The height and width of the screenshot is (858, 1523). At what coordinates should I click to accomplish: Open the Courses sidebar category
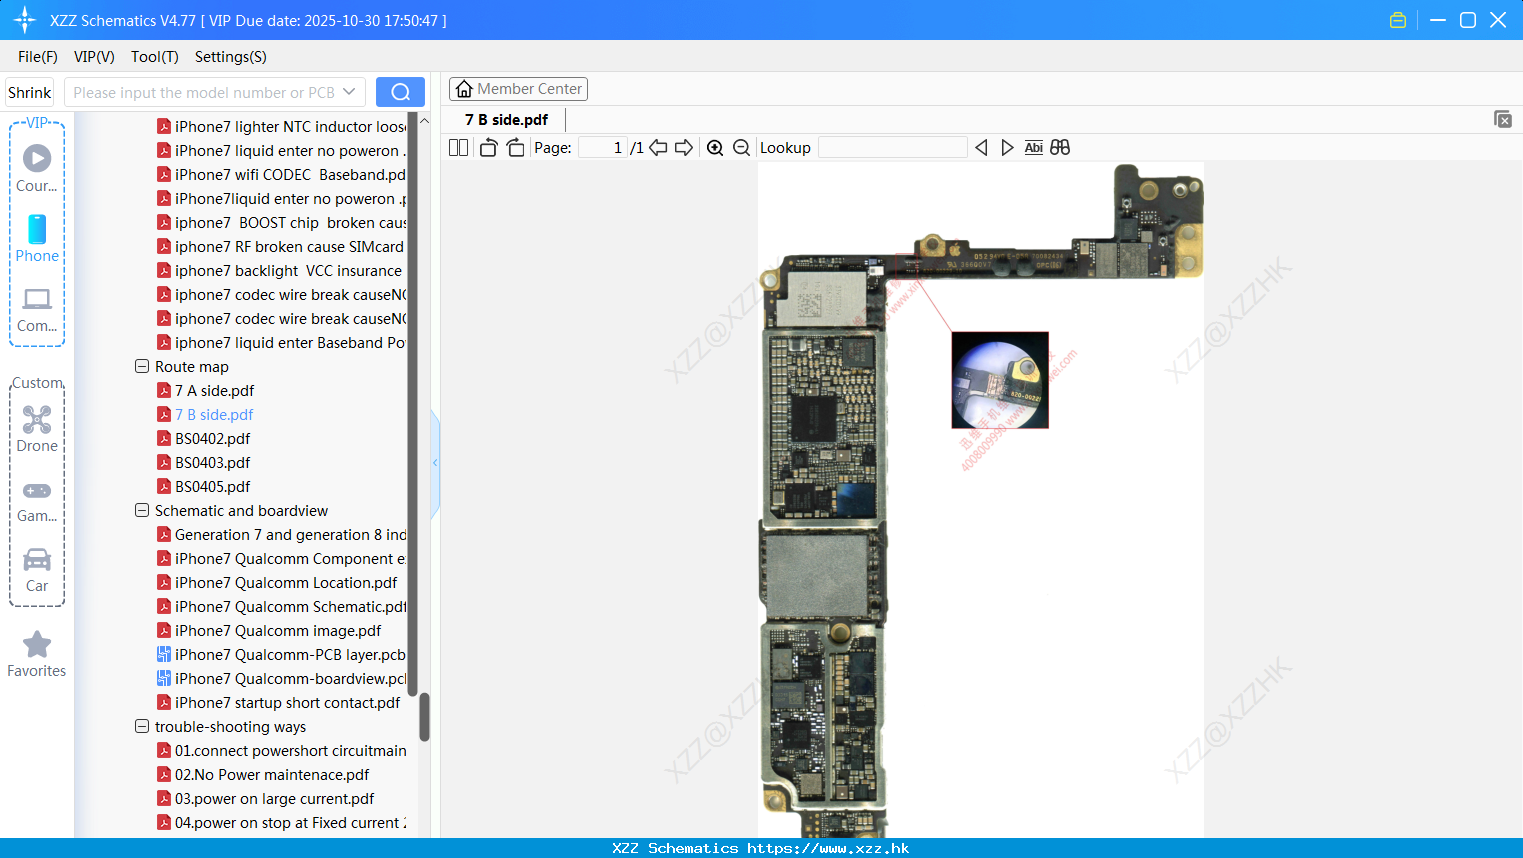pos(37,168)
